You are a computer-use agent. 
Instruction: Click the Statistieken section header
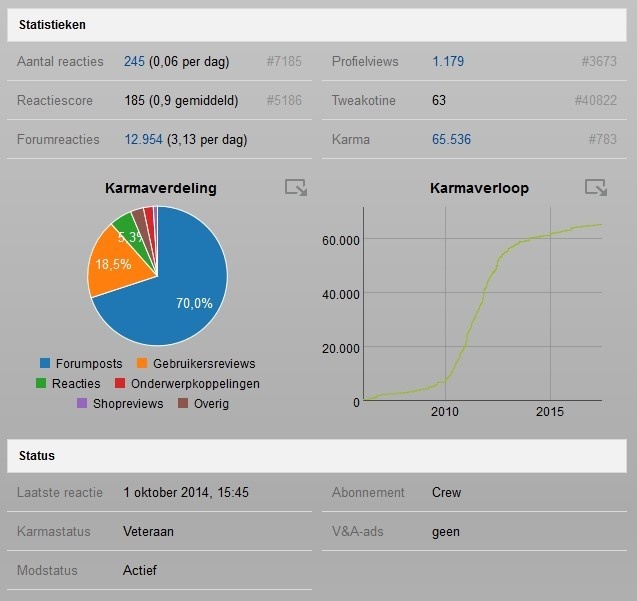point(317,25)
